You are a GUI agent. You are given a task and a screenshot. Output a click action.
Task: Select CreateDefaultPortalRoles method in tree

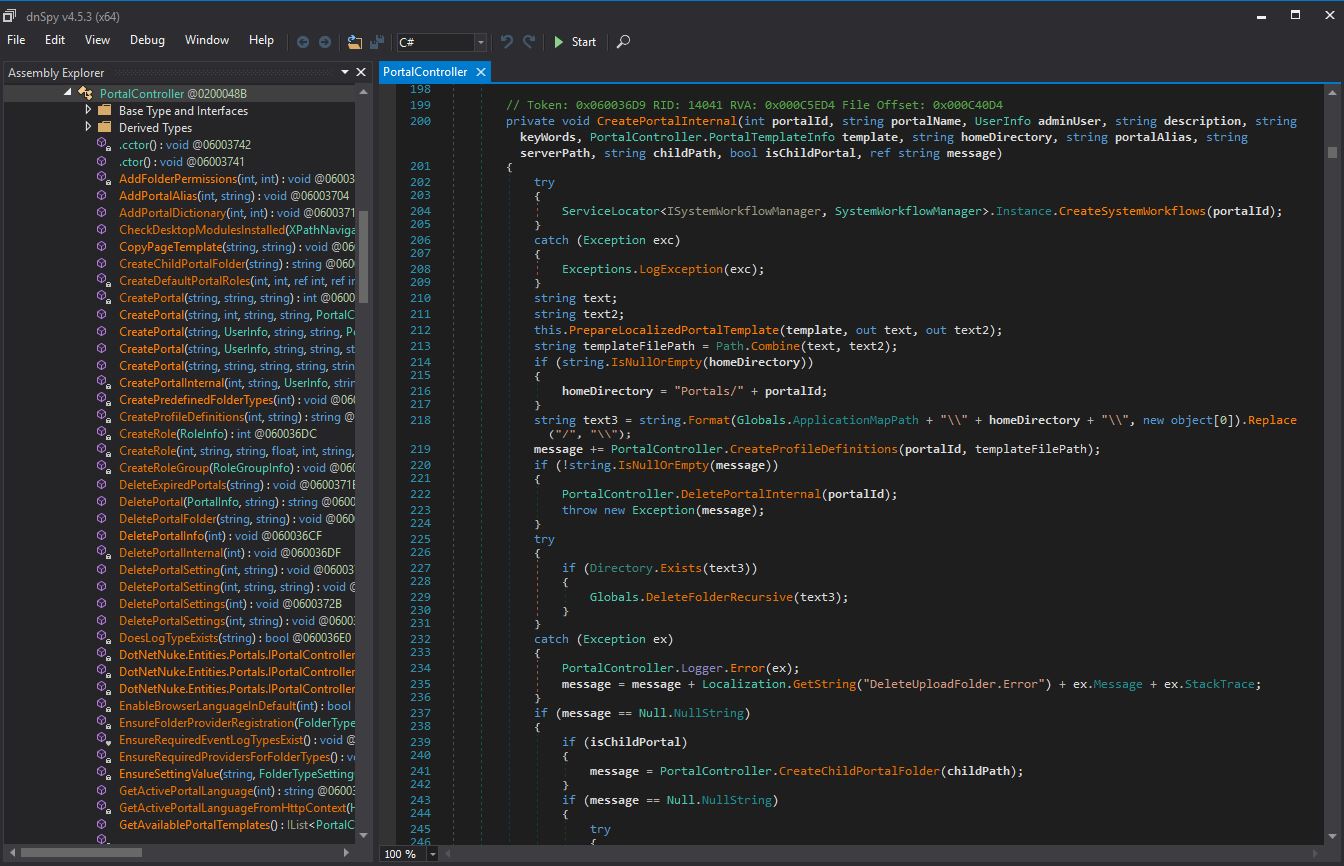(x=236, y=280)
